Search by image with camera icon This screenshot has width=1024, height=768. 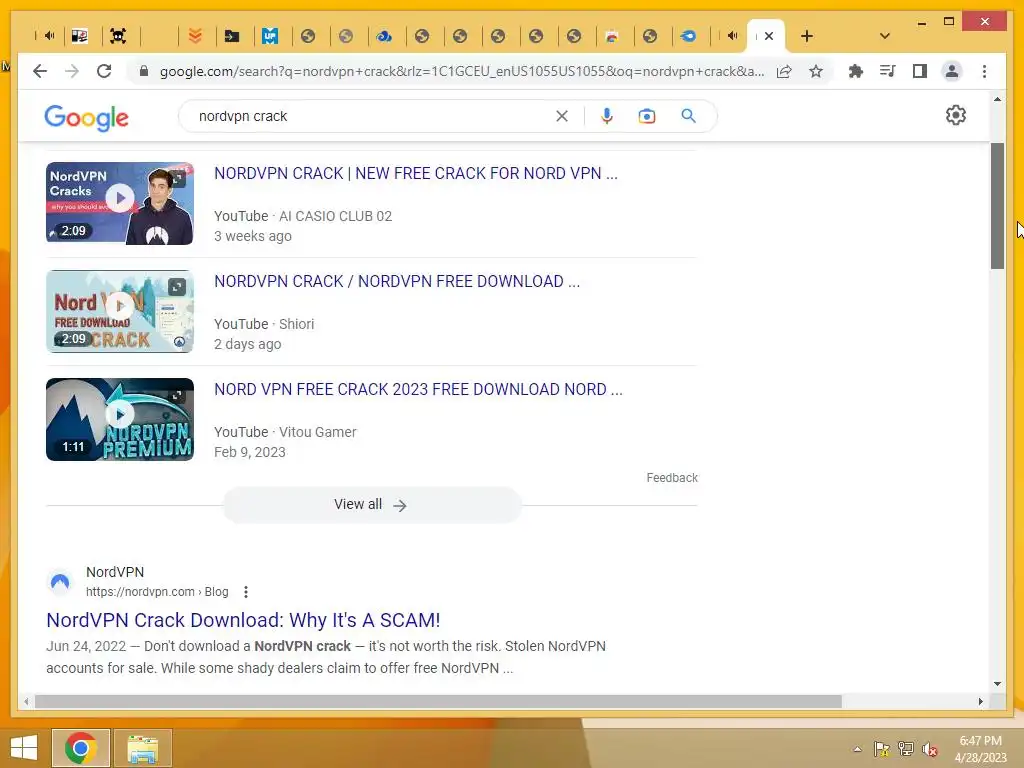pos(647,116)
